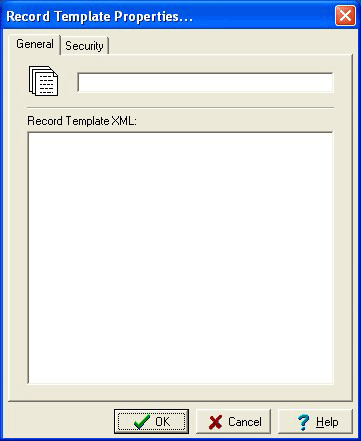Switch to the Security tab
Image resolution: width=361 pixels, height=441 pixels.
(85, 46)
